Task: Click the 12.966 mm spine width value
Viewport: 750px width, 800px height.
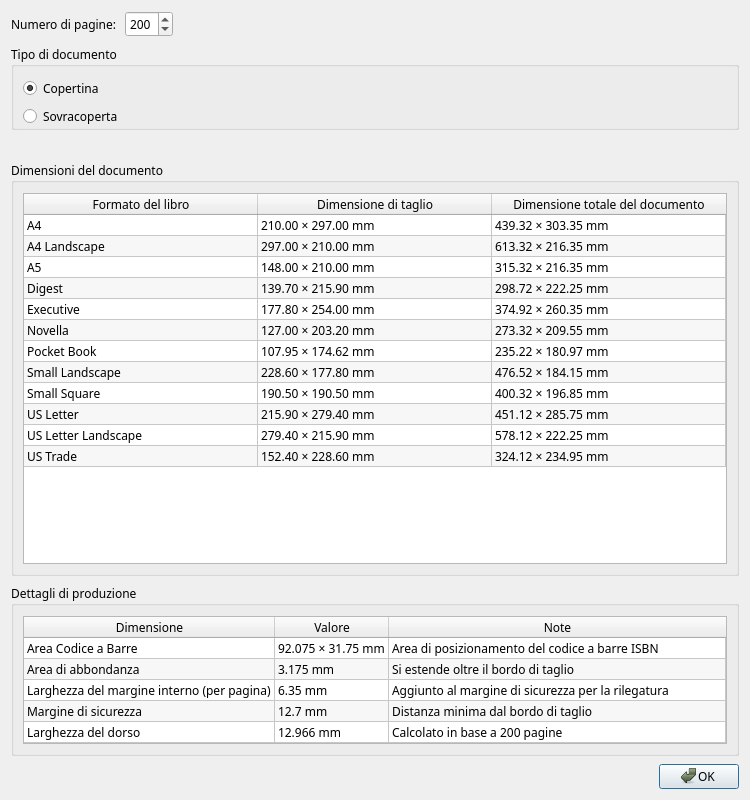Action: click(x=332, y=732)
